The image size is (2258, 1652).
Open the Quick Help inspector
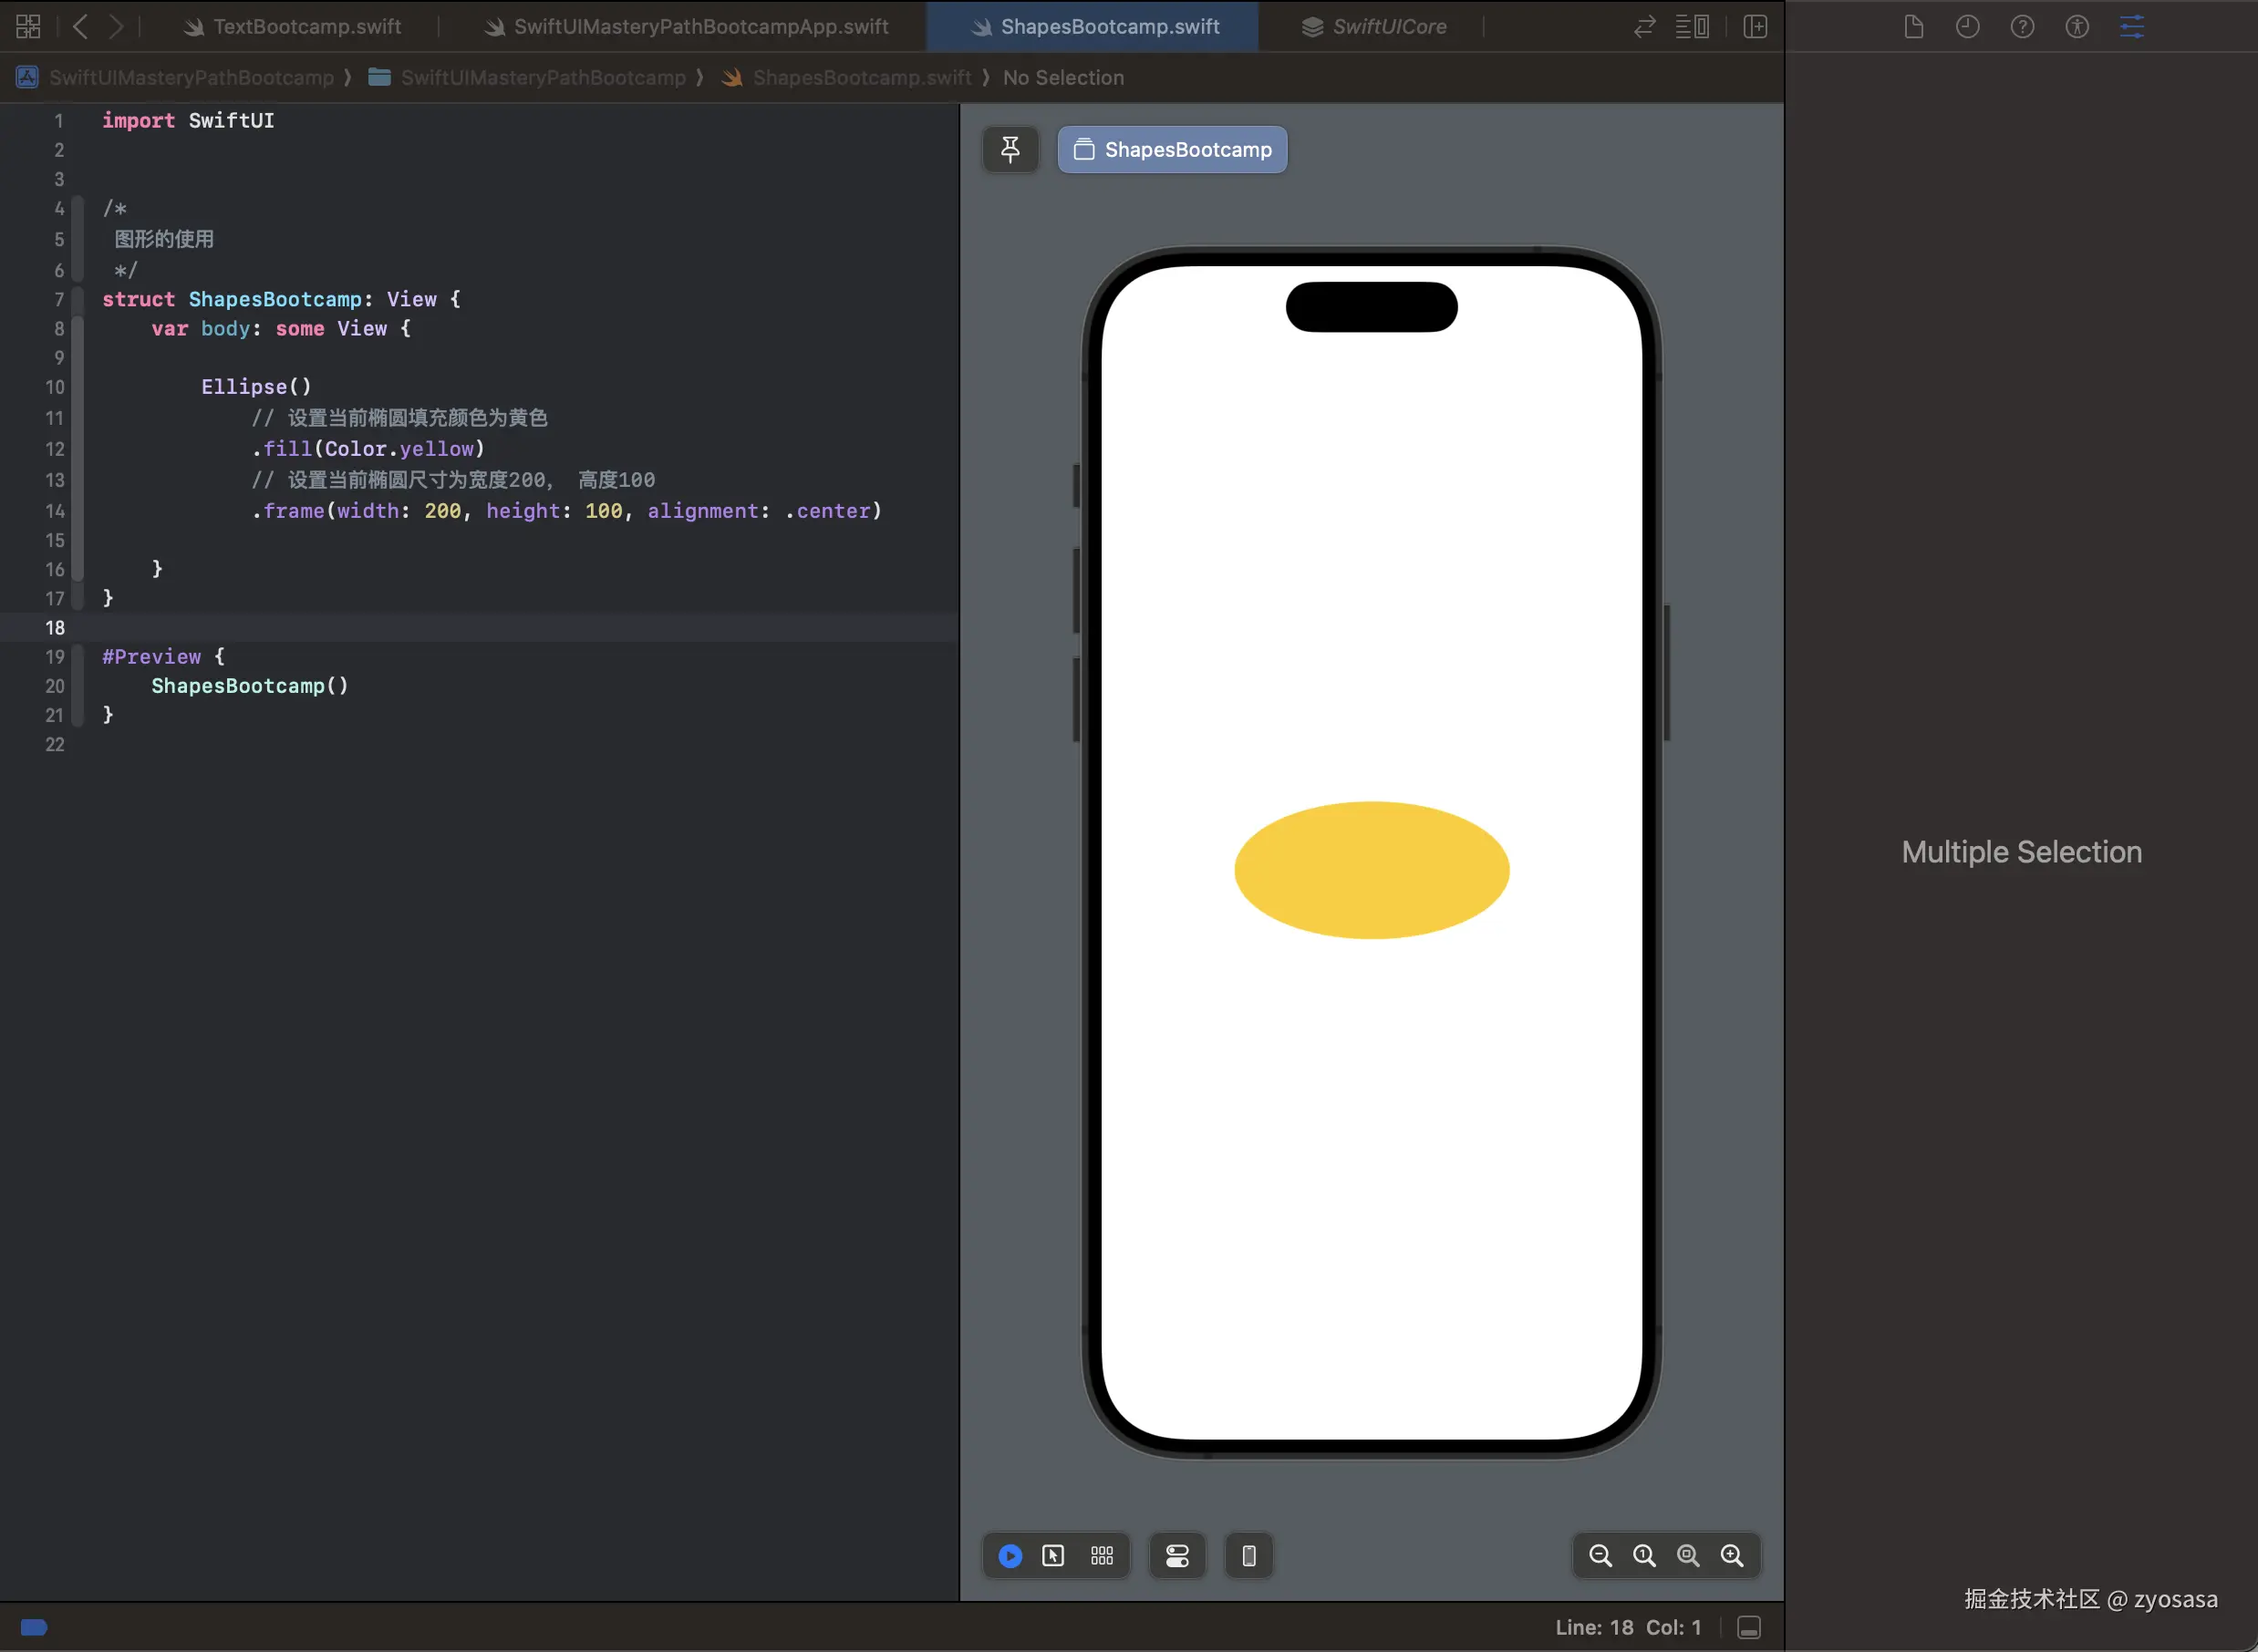tap(2022, 27)
